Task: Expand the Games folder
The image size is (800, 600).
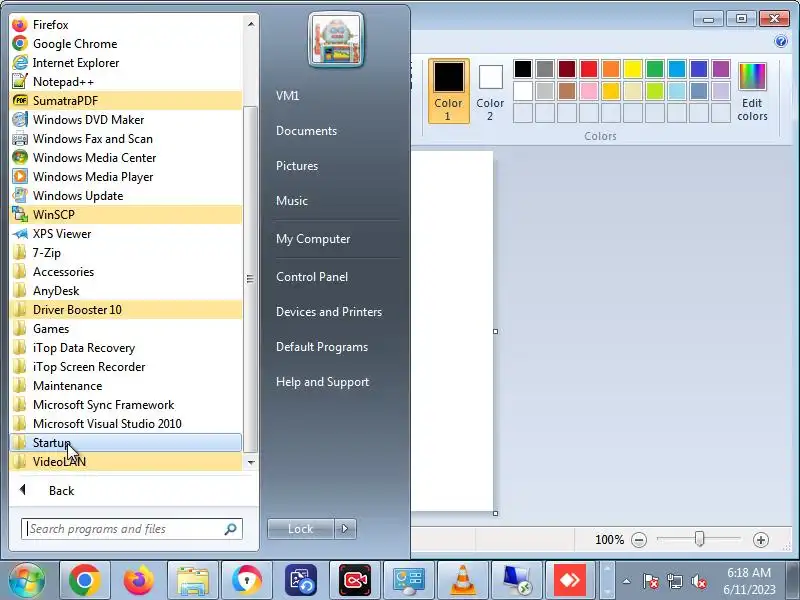Action: pyautogui.click(x=126, y=329)
